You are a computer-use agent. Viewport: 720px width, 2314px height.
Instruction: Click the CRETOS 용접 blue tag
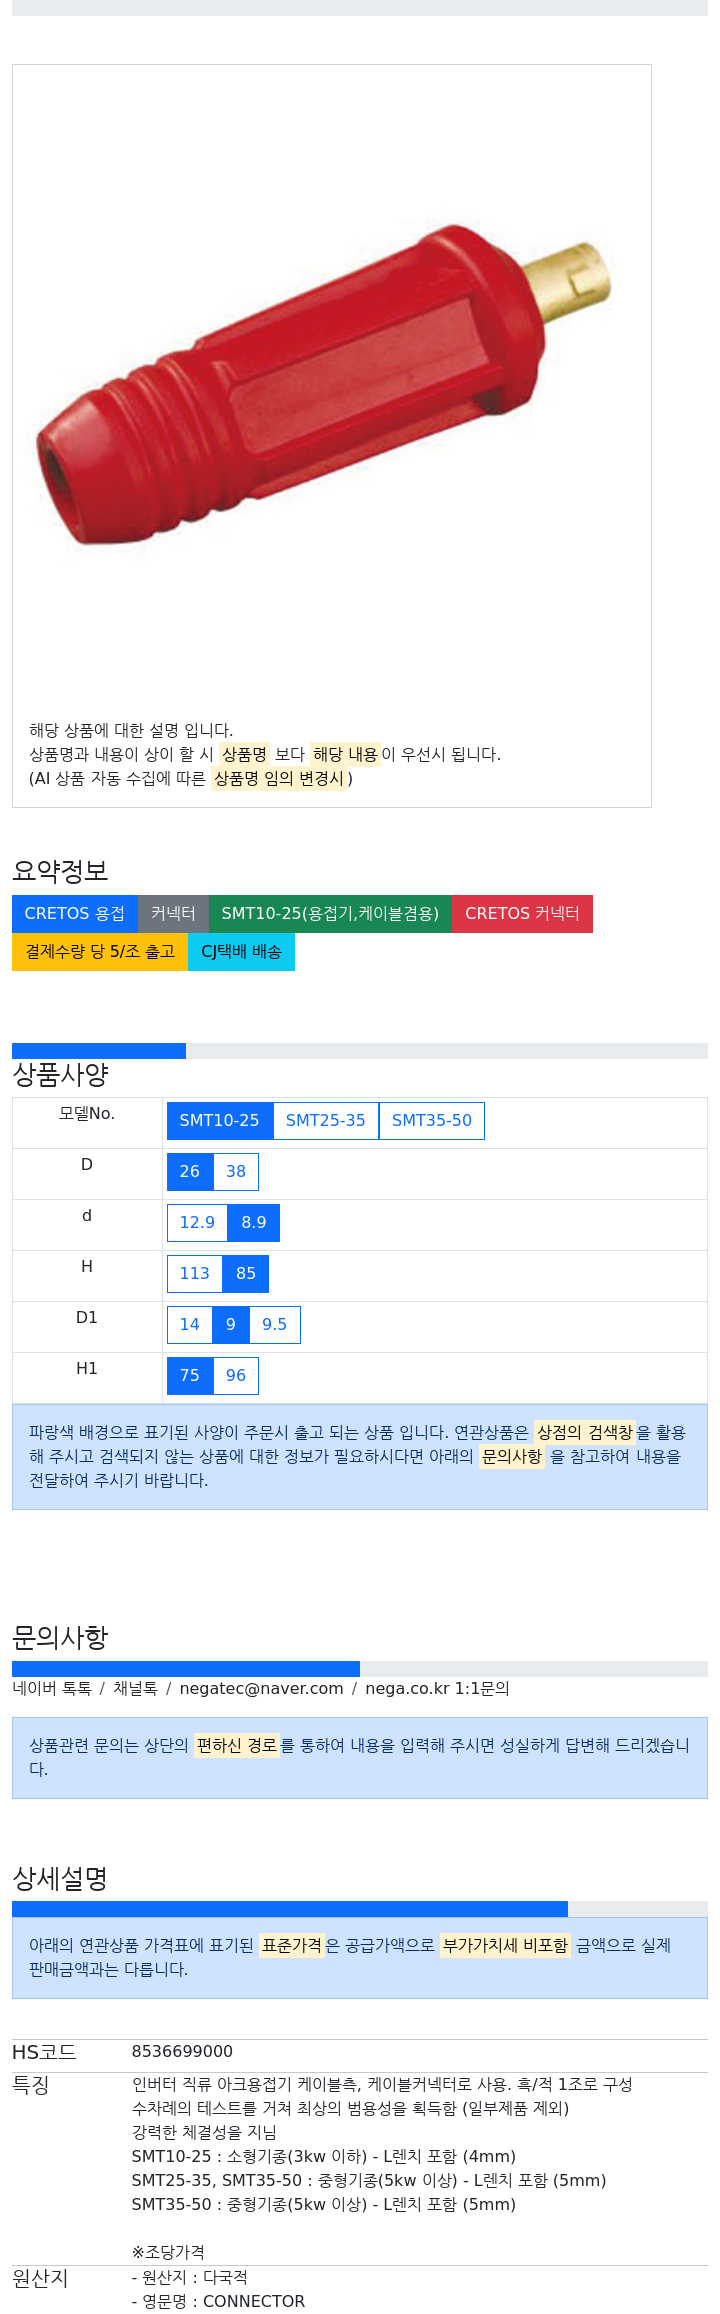75,914
